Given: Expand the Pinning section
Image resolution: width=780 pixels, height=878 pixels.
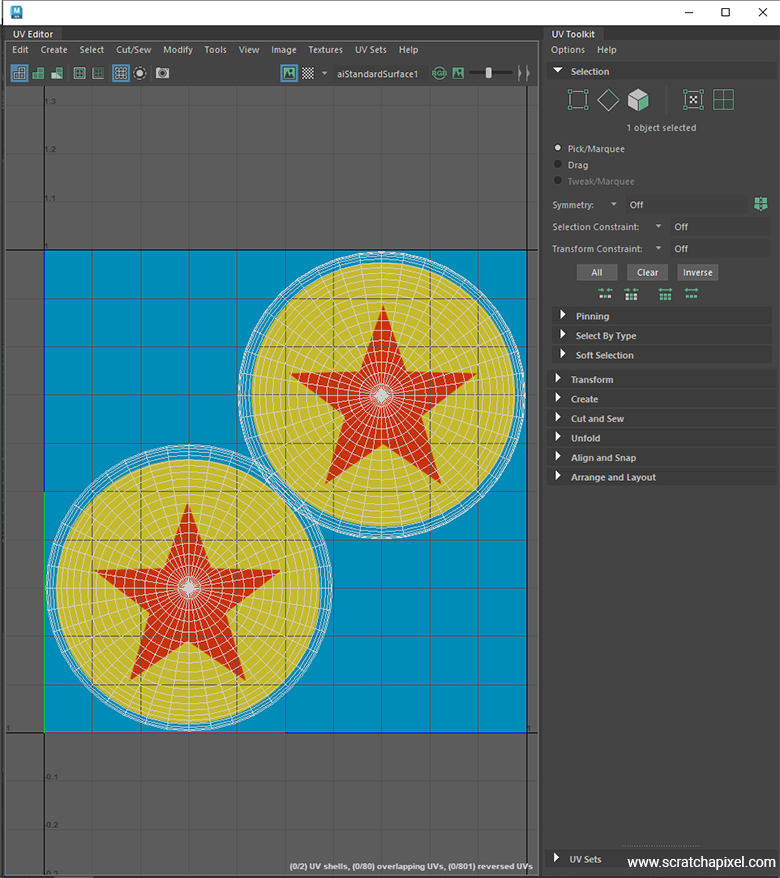Looking at the screenshot, I should (x=563, y=315).
